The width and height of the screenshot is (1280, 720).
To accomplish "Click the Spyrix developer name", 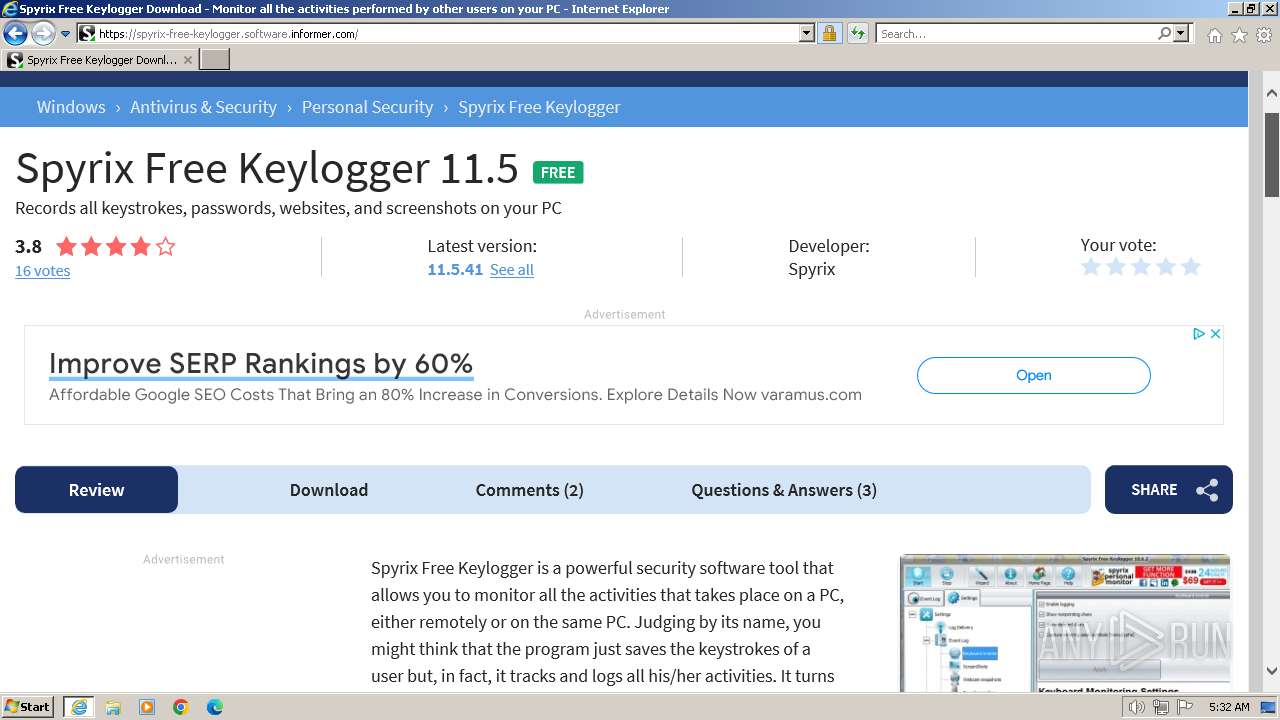I will (x=811, y=269).
